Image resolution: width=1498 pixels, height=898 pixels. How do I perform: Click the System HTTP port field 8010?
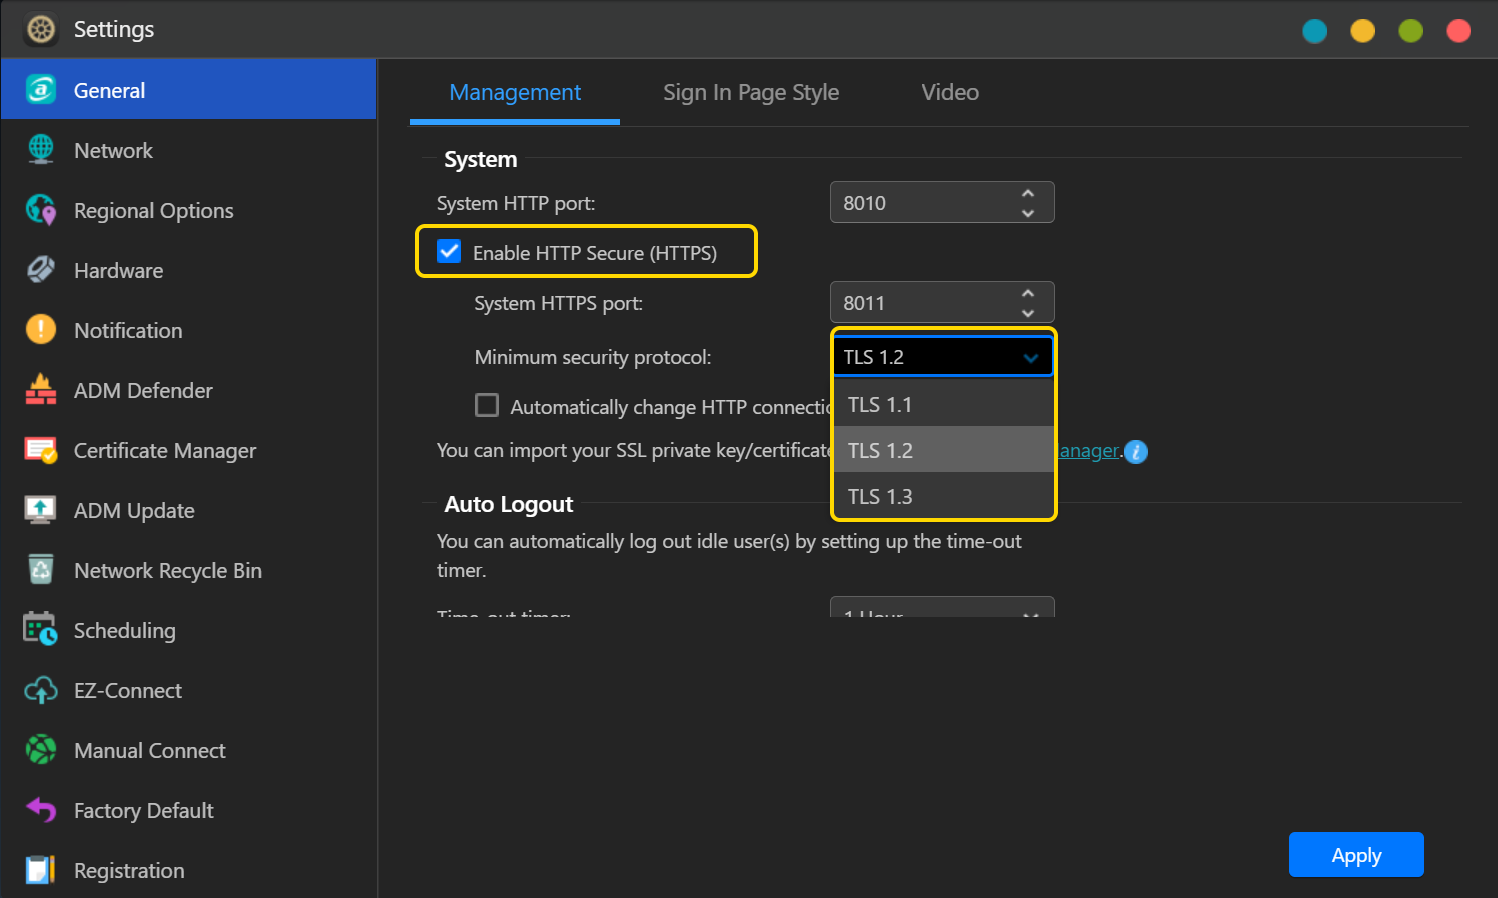(x=942, y=202)
